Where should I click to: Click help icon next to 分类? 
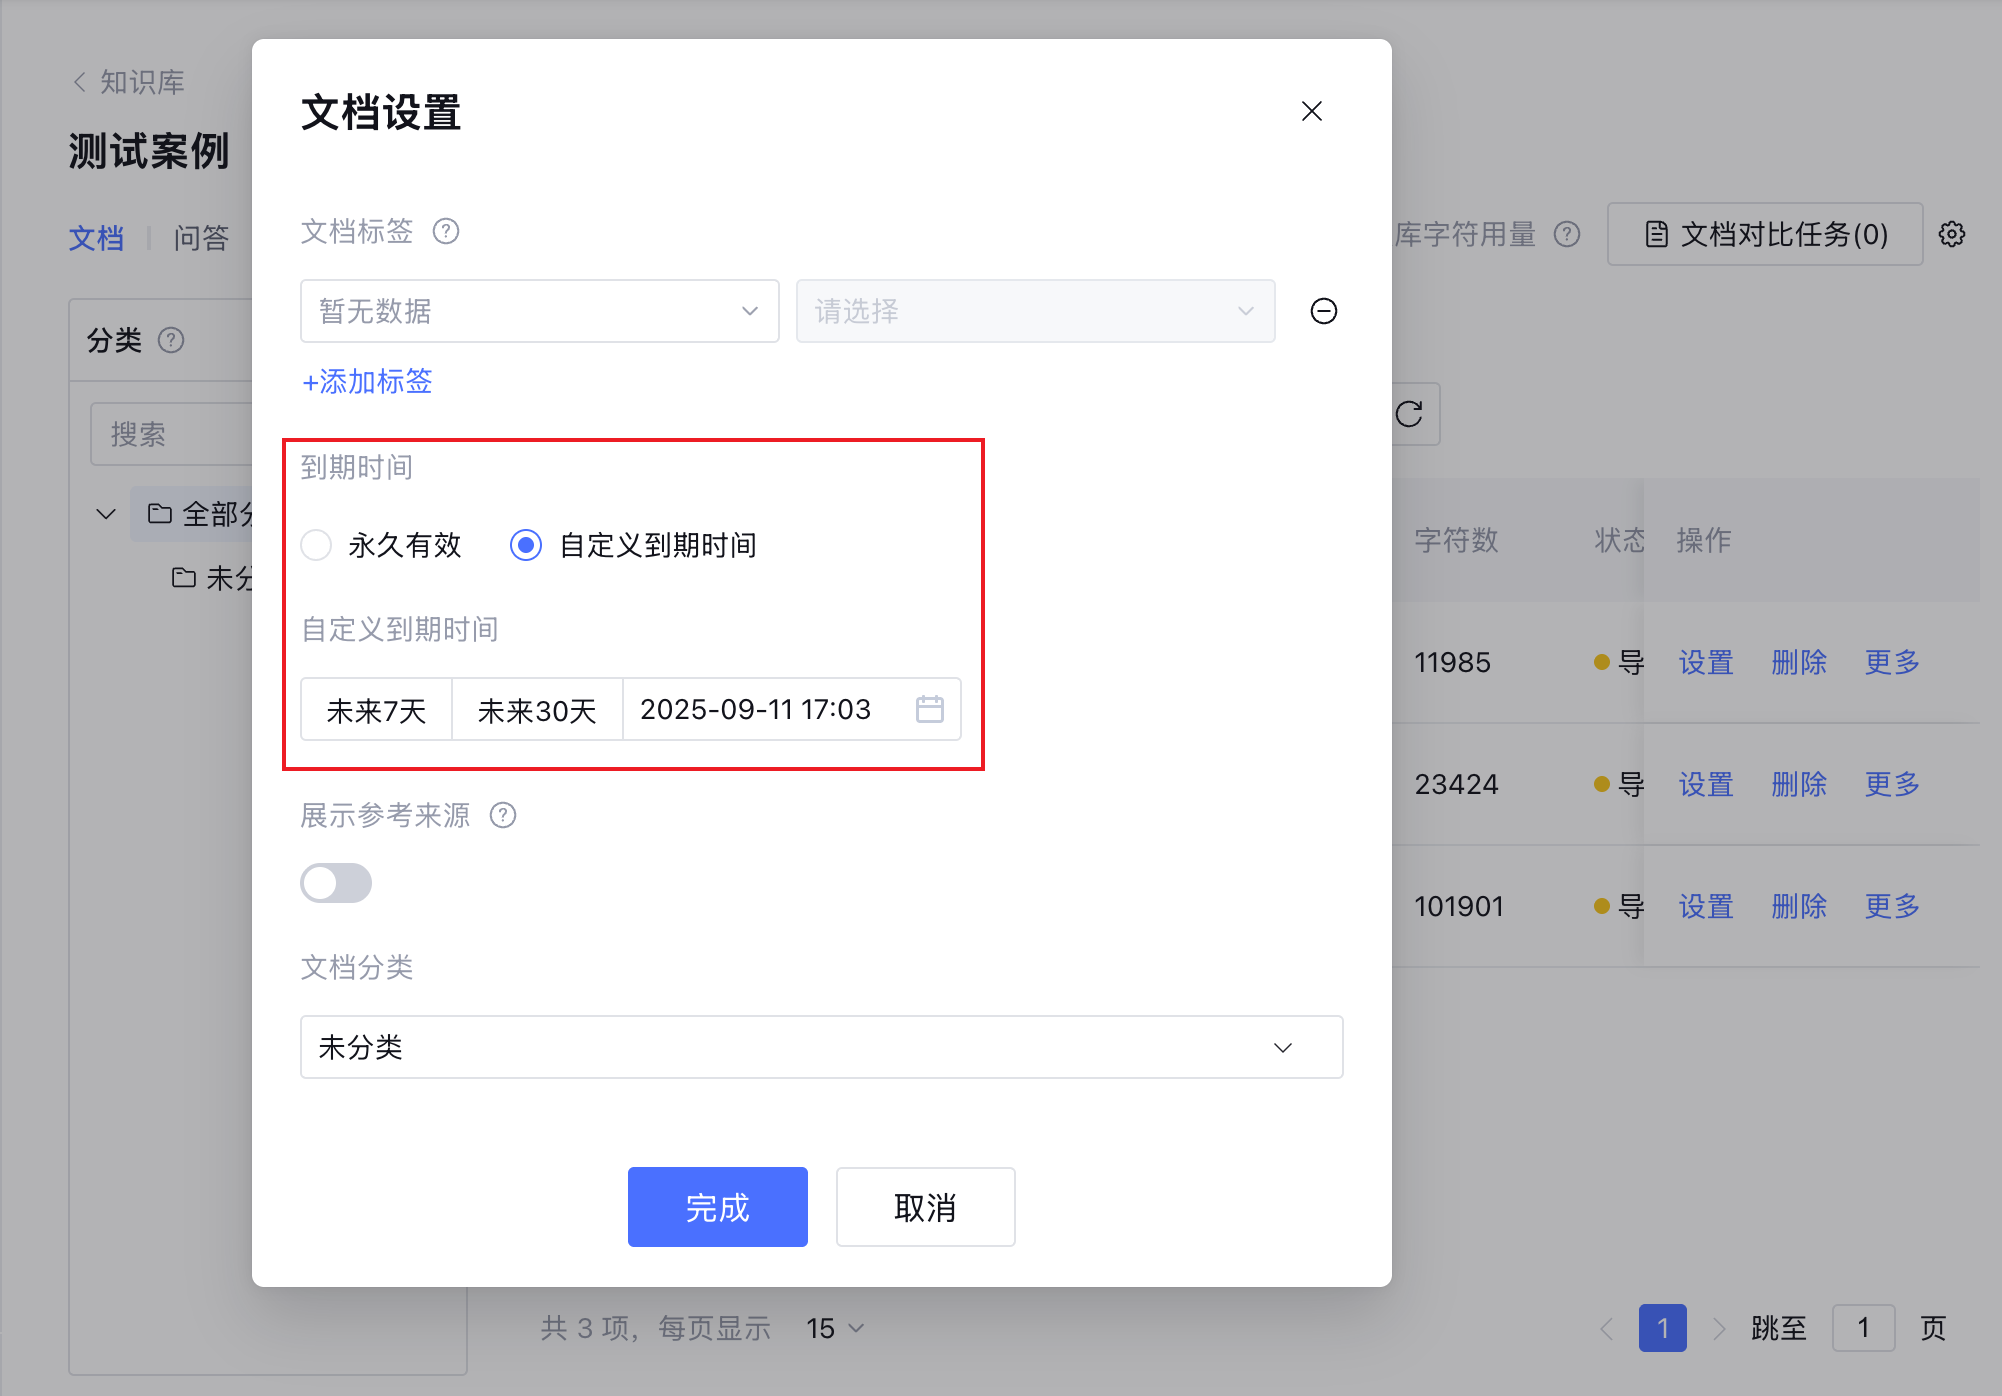tap(171, 340)
